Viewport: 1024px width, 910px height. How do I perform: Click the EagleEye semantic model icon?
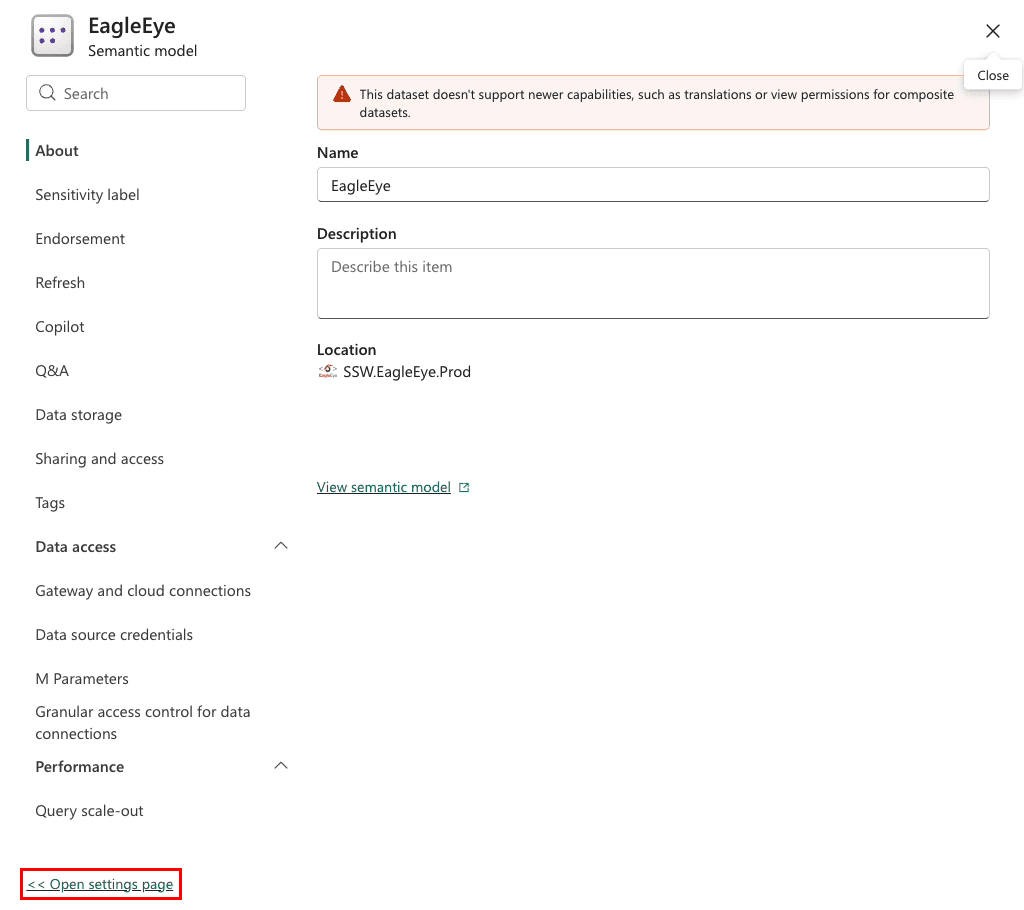coord(52,35)
